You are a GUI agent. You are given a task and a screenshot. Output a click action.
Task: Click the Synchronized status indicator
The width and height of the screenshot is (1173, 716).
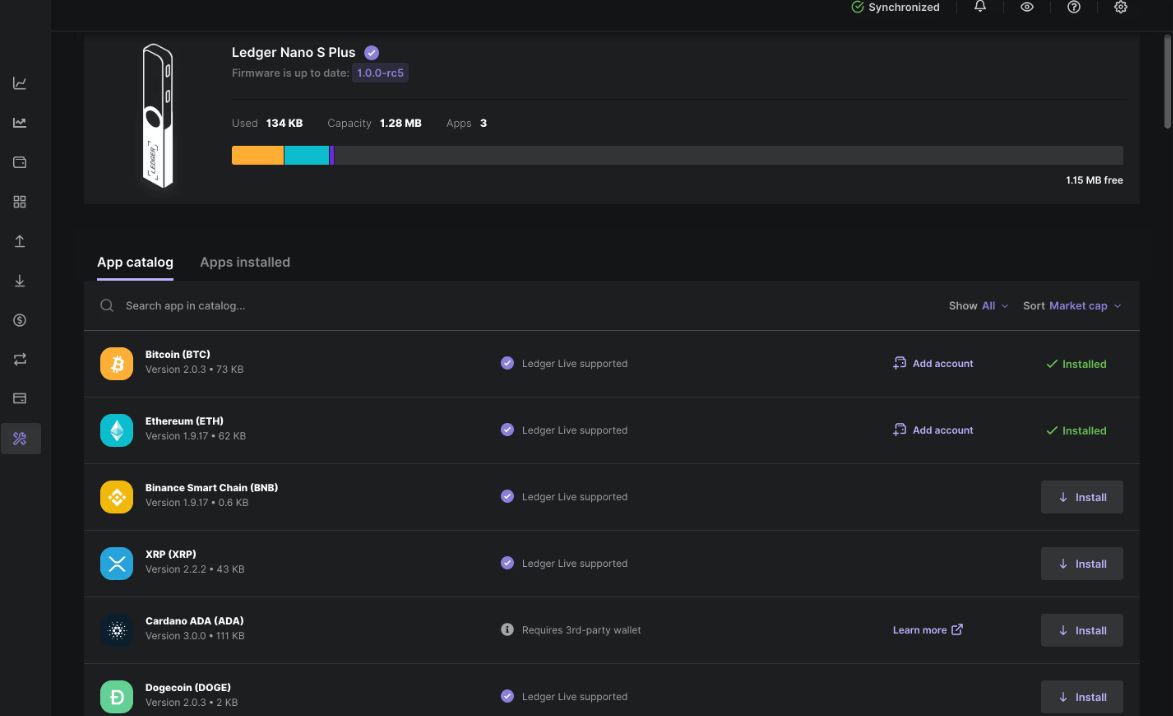(895, 7)
